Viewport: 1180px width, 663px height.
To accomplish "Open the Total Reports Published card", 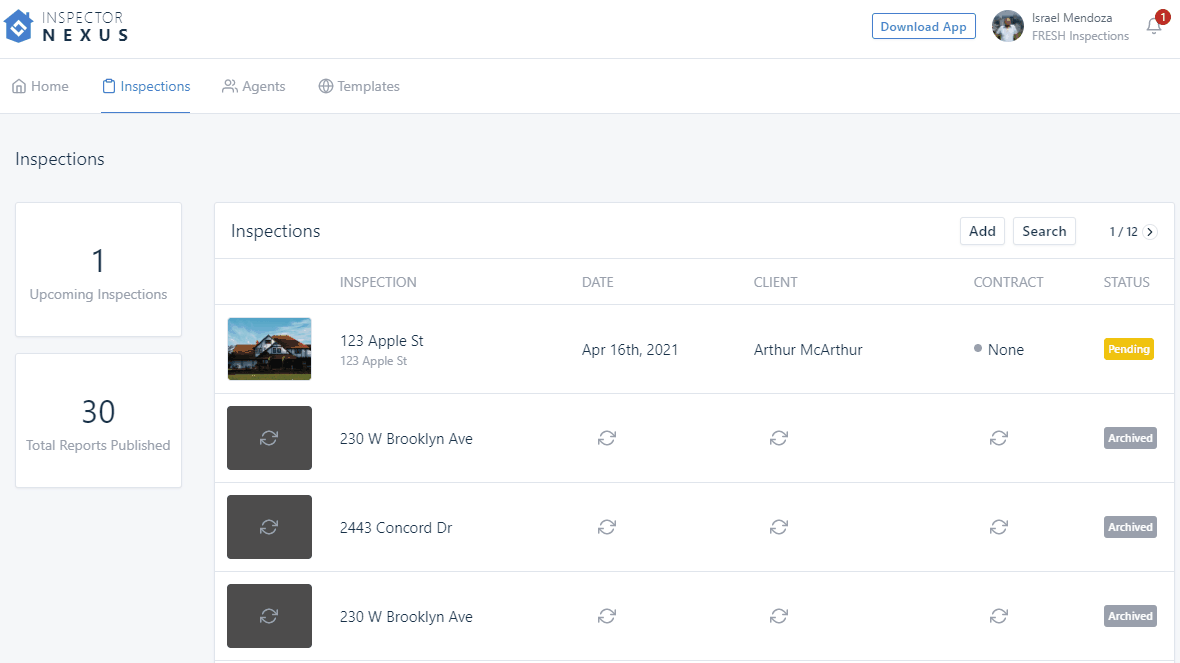I will (x=98, y=421).
